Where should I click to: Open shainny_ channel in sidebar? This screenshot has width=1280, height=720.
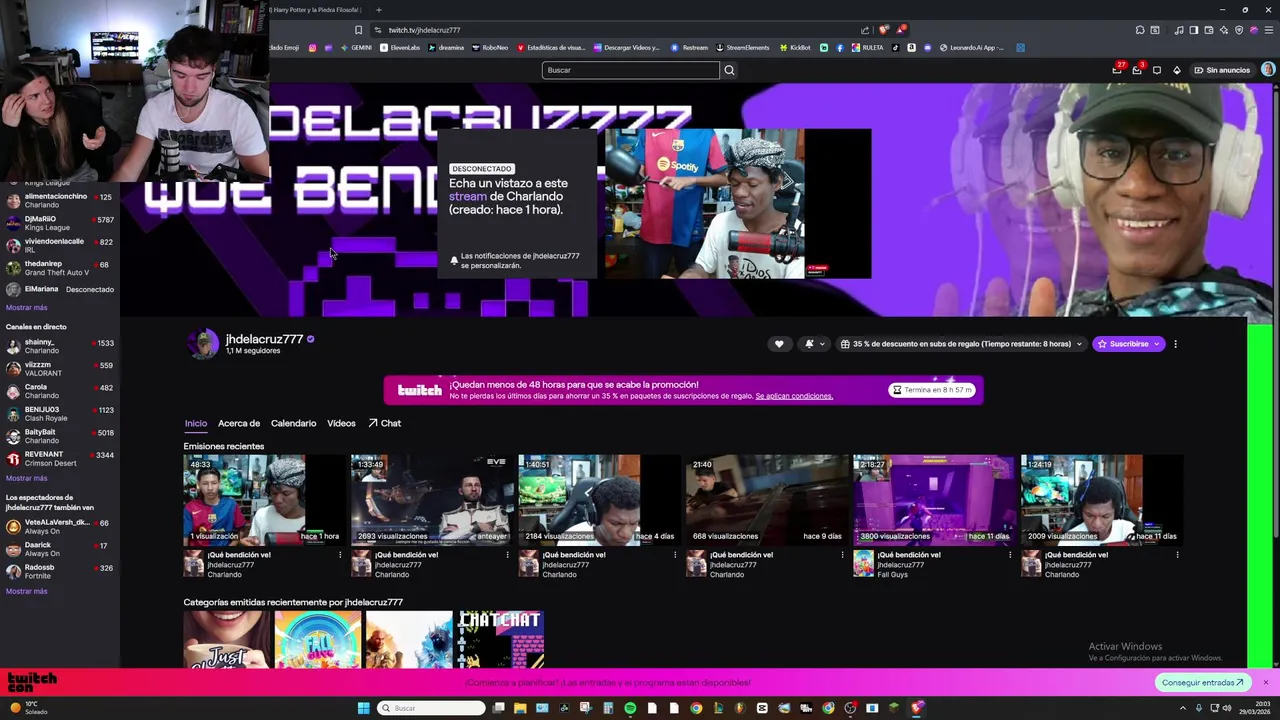(60, 347)
